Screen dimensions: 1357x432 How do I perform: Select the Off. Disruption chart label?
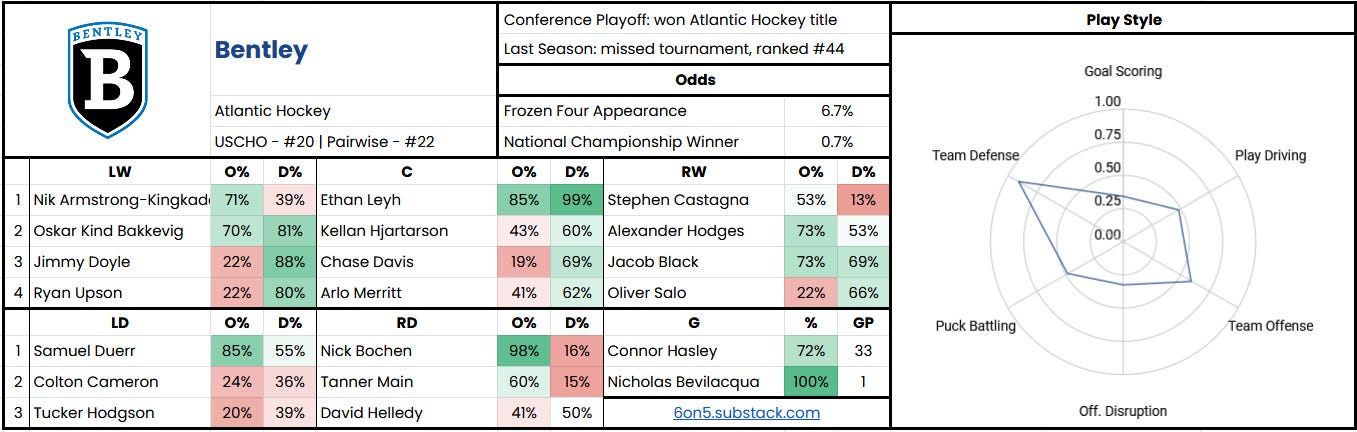tap(1122, 410)
